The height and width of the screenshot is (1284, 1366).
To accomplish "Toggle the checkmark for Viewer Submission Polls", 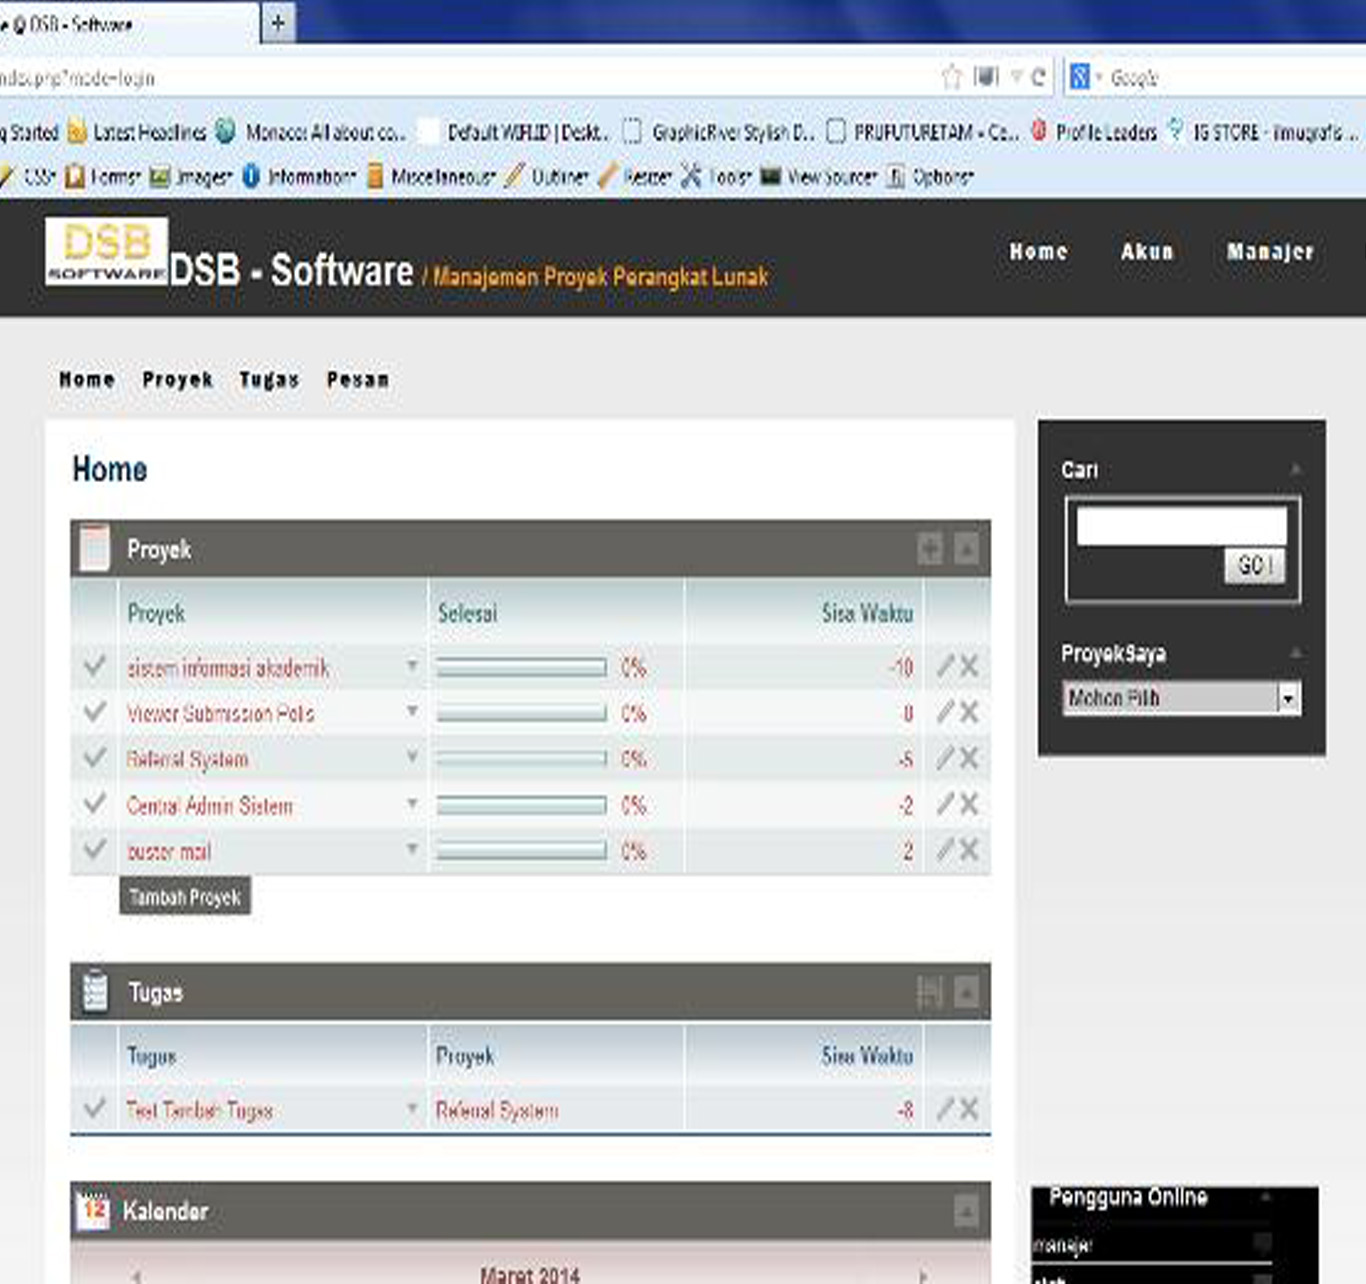I will pyautogui.click(x=95, y=712).
